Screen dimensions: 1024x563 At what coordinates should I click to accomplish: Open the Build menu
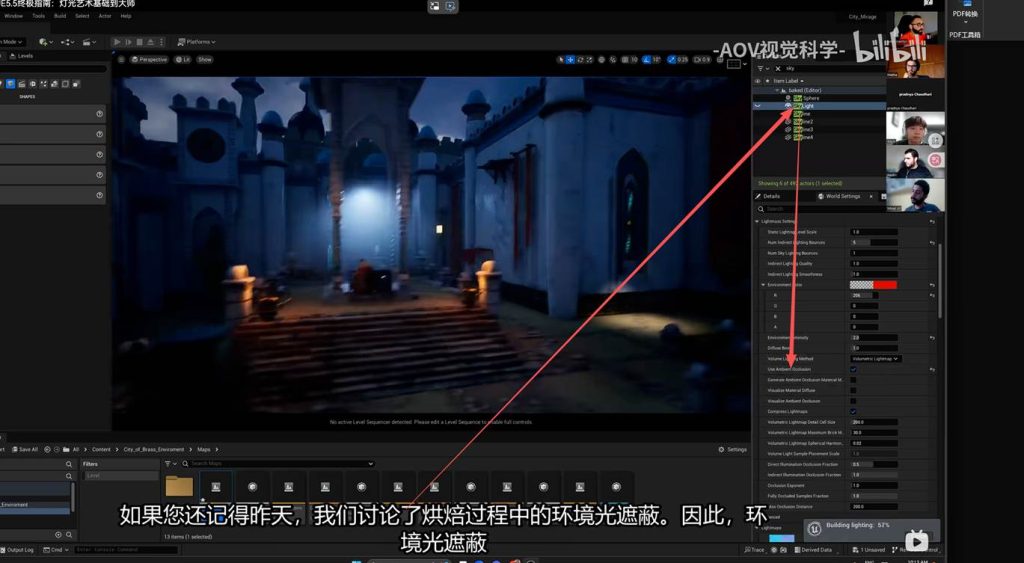click(x=60, y=16)
